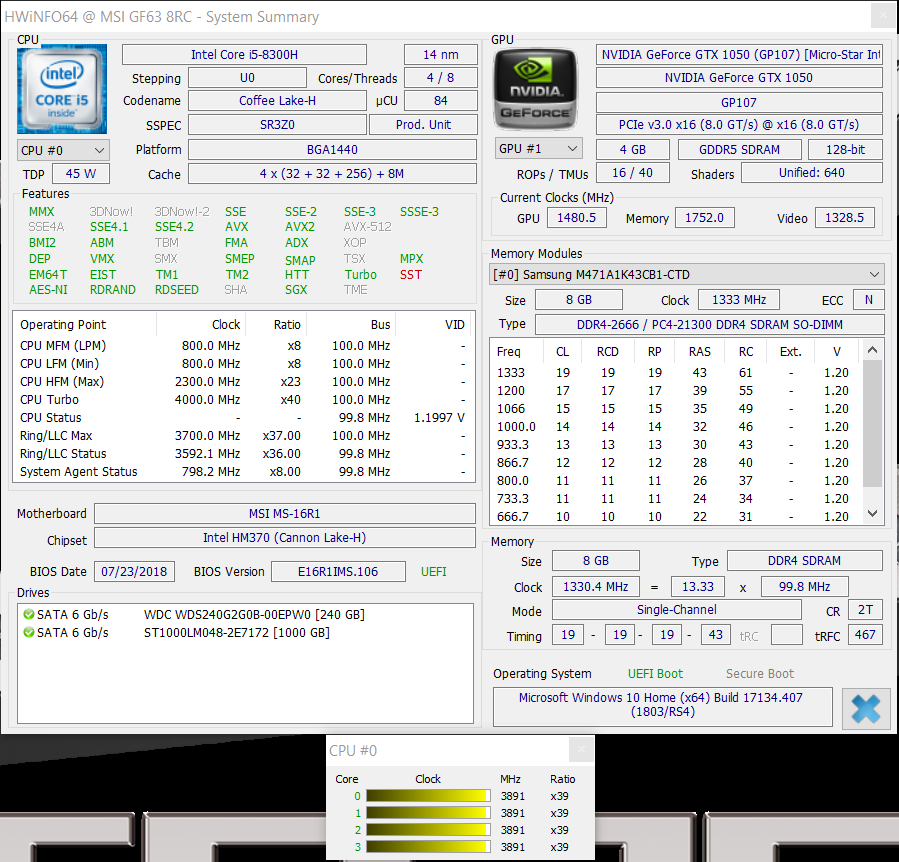Click the Video clock 1328.5 field
The width and height of the screenshot is (899, 862).
[845, 218]
